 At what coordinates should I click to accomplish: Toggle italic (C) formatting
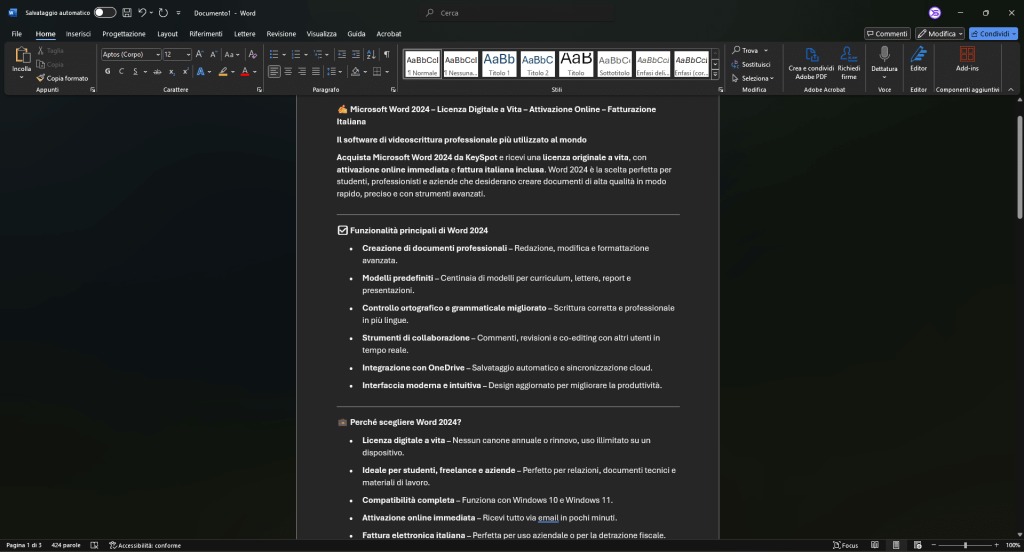click(121, 71)
